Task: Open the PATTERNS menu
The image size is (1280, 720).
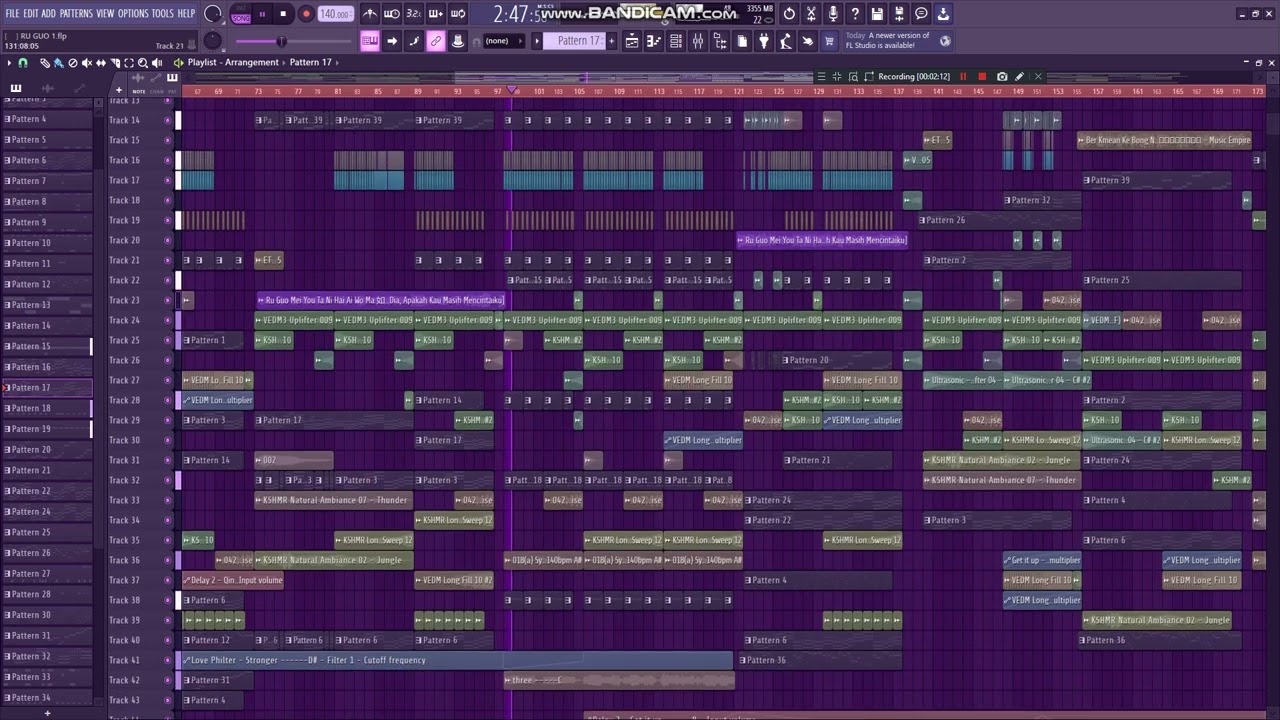Action: (76, 13)
